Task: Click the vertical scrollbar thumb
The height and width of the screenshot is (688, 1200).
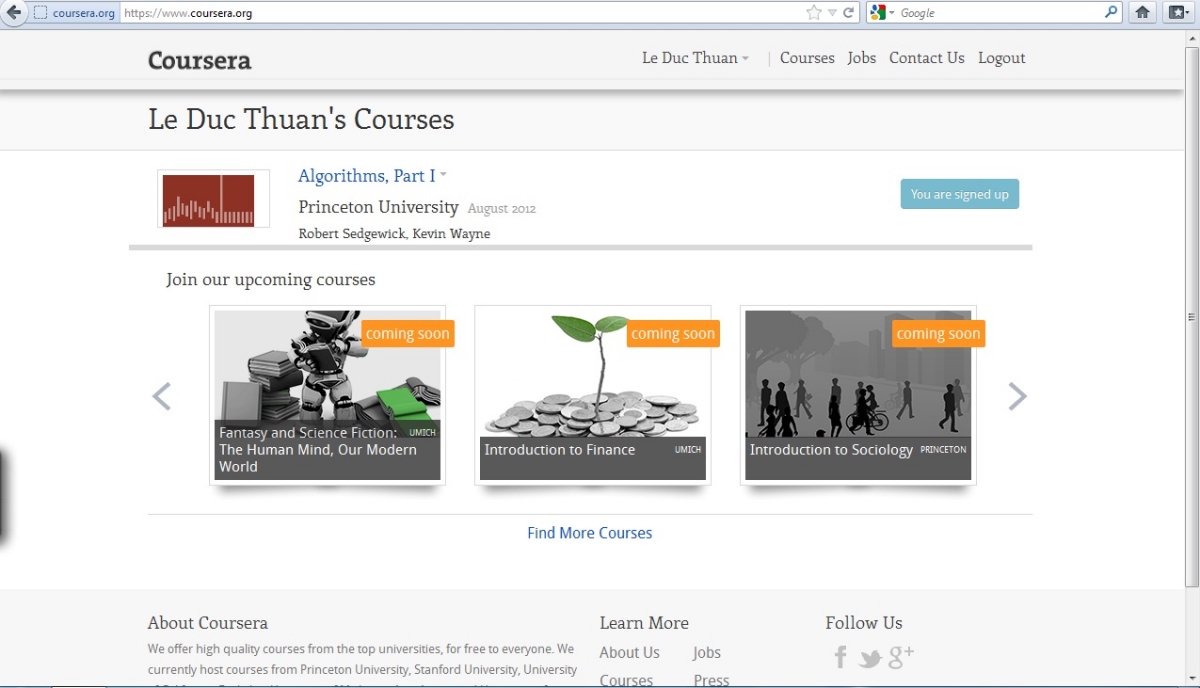Action: 1191,316
